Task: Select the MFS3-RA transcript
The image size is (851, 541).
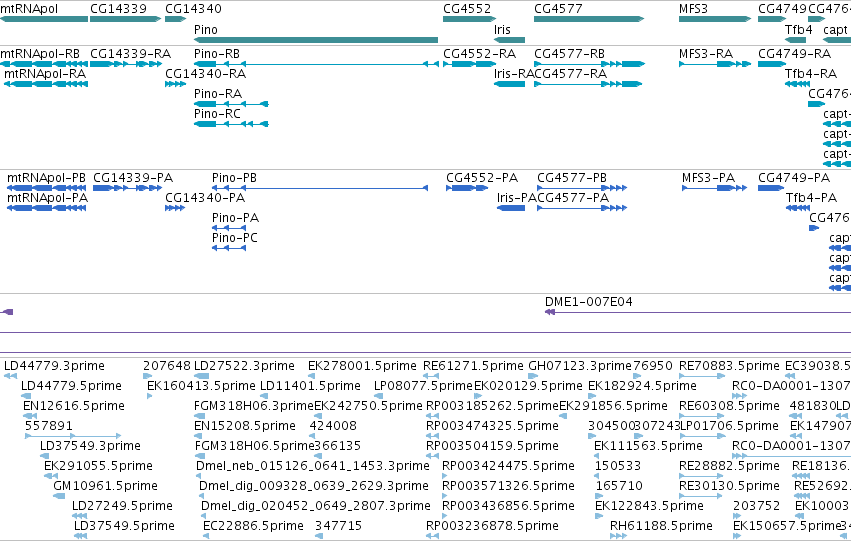Action: point(715,64)
